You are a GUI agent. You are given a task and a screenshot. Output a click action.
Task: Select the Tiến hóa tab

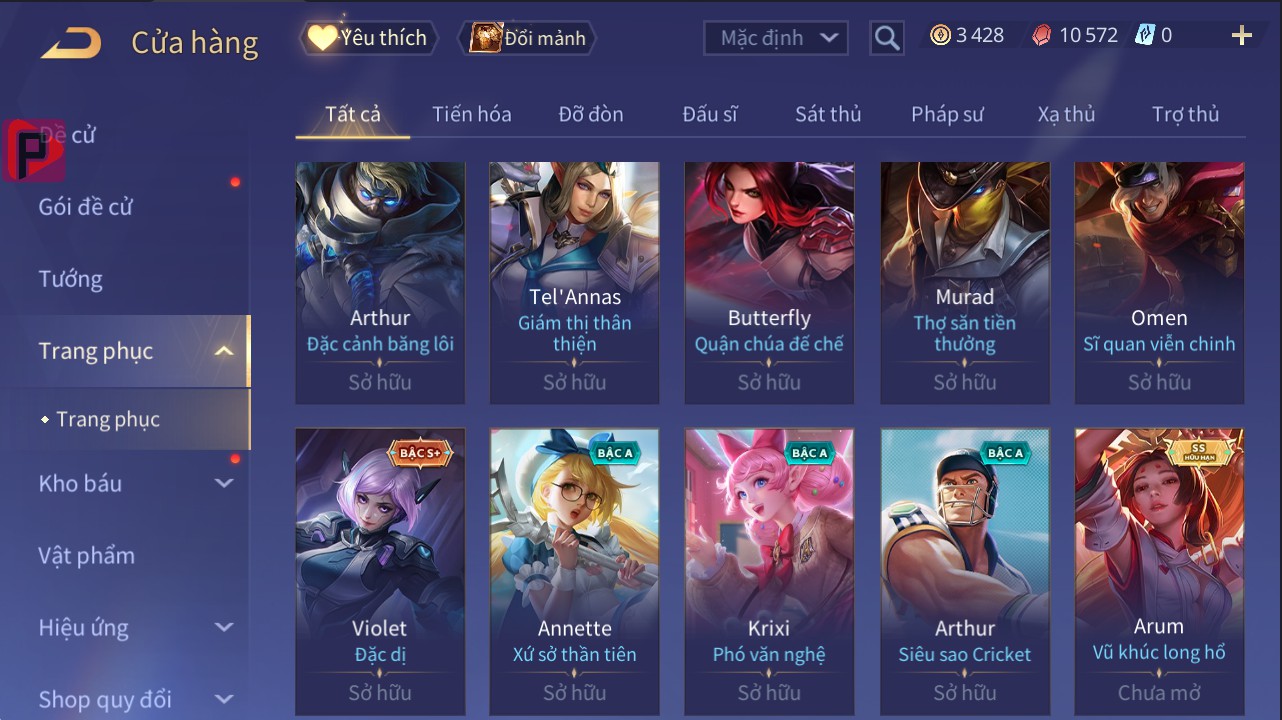click(472, 114)
